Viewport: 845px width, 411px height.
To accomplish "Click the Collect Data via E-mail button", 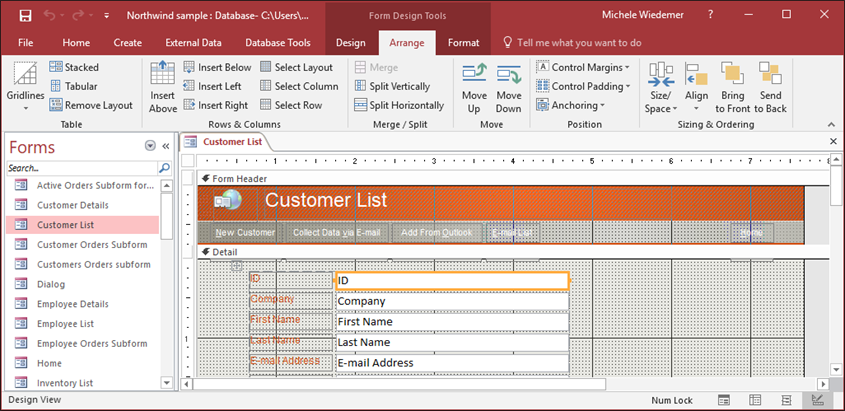I will [x=336, y=233].
